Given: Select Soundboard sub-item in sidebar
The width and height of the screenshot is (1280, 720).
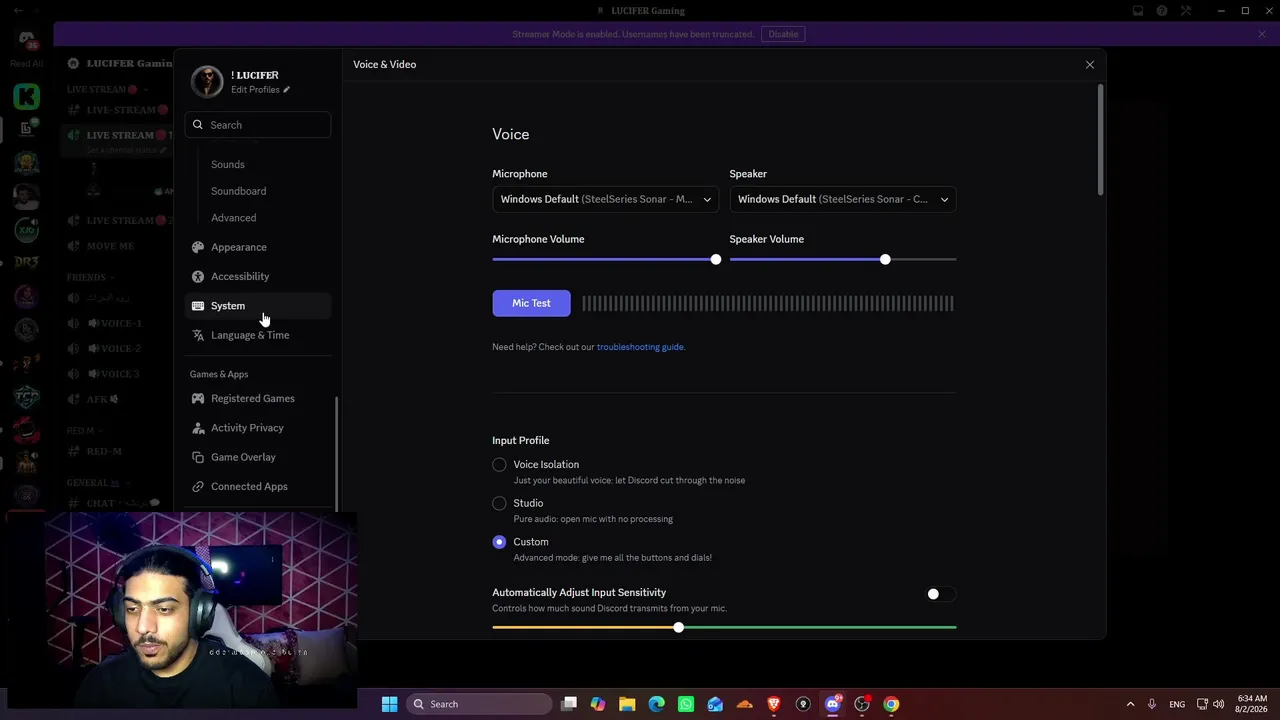Looking at the screenshot, I should (x=238, y=191).
